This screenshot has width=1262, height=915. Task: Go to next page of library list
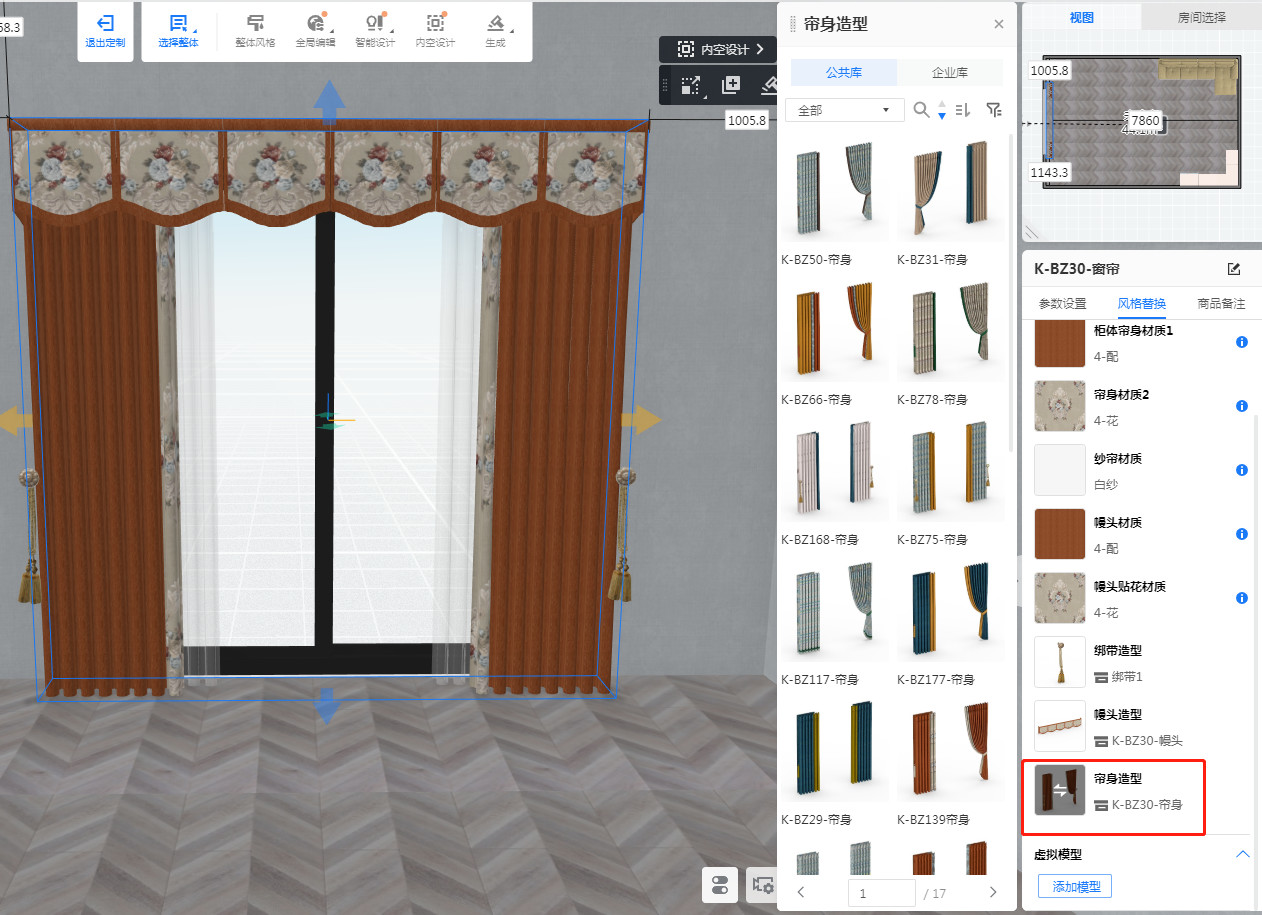pyautogui.click(x=993, y=892)
